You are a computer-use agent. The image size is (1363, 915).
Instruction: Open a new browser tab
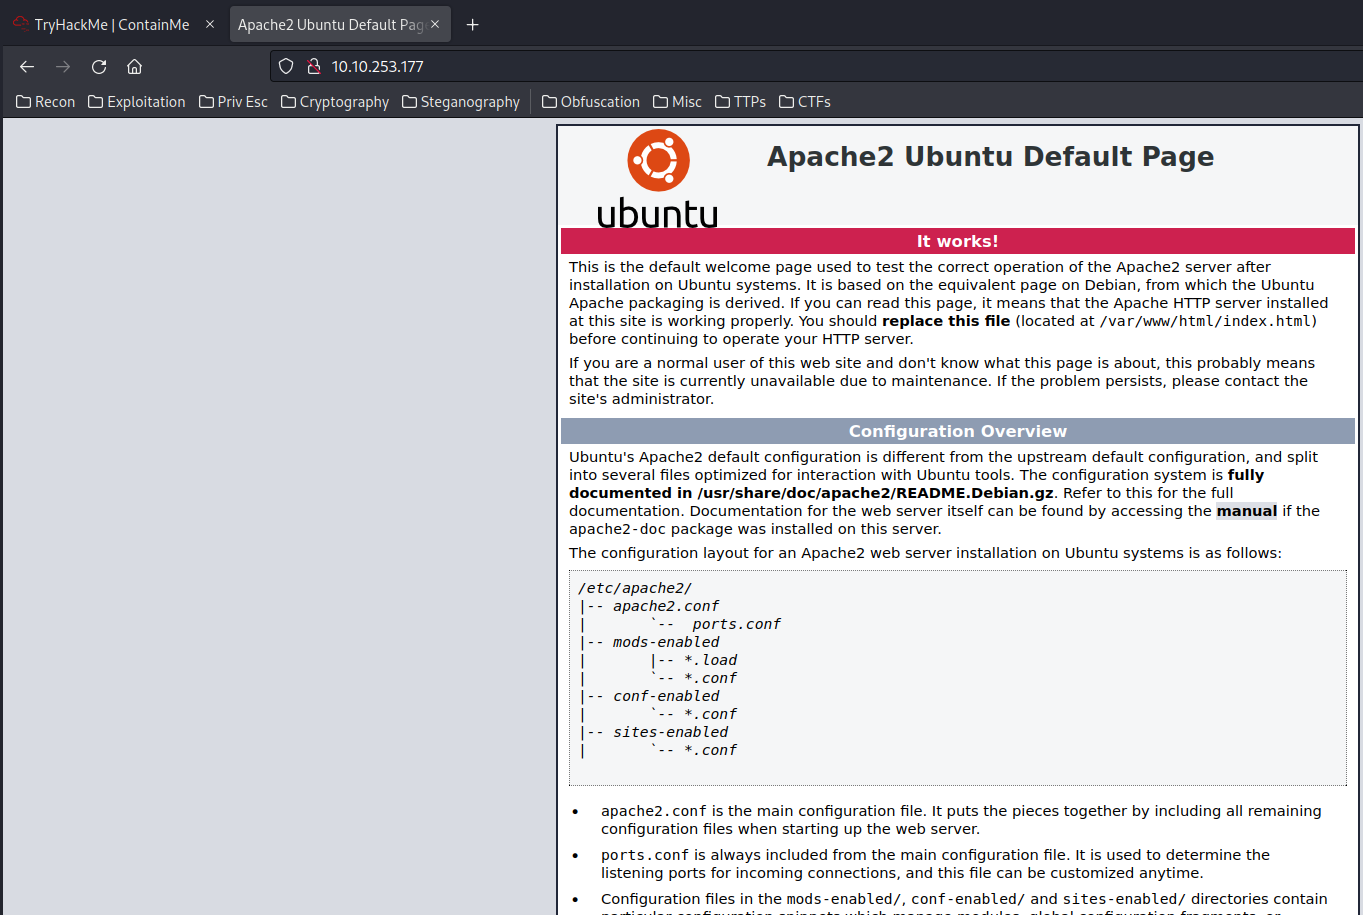[473, 25]
